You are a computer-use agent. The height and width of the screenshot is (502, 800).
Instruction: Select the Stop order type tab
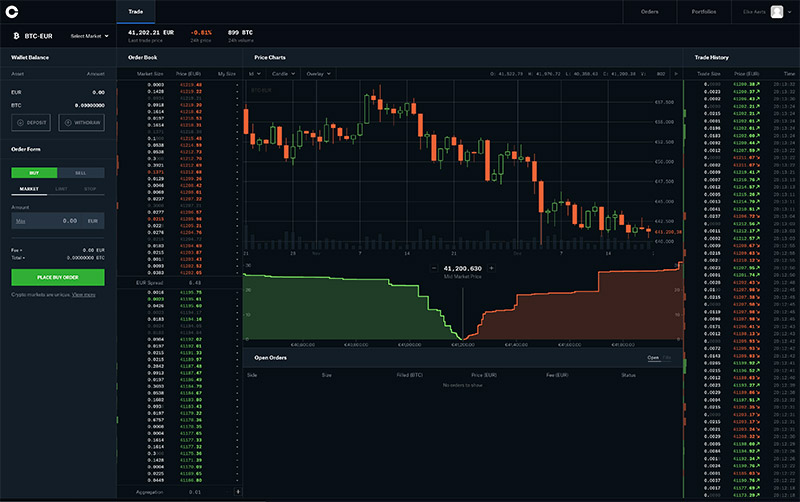click(90, 189)
